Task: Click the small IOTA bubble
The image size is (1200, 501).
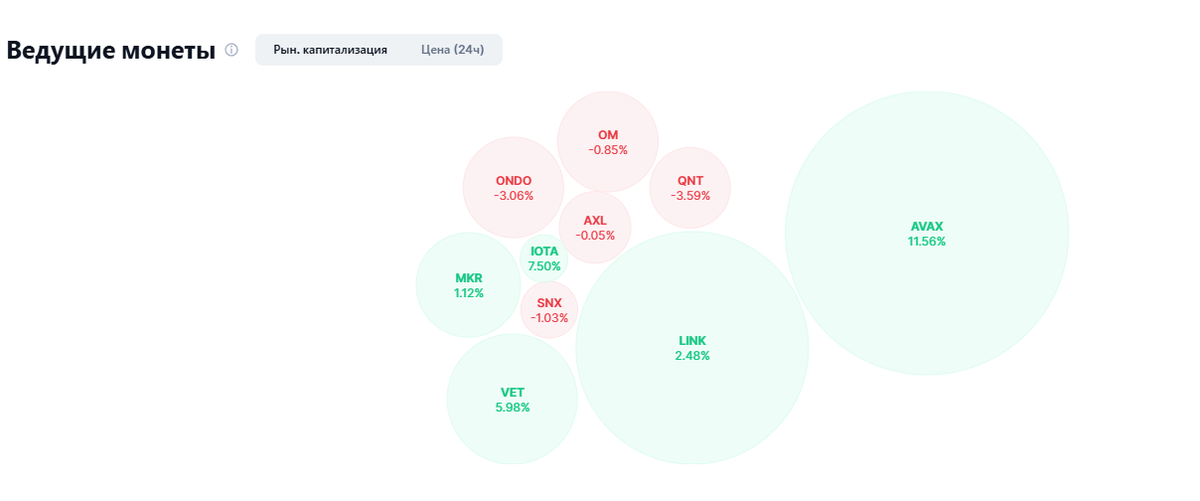Action: 544,259
